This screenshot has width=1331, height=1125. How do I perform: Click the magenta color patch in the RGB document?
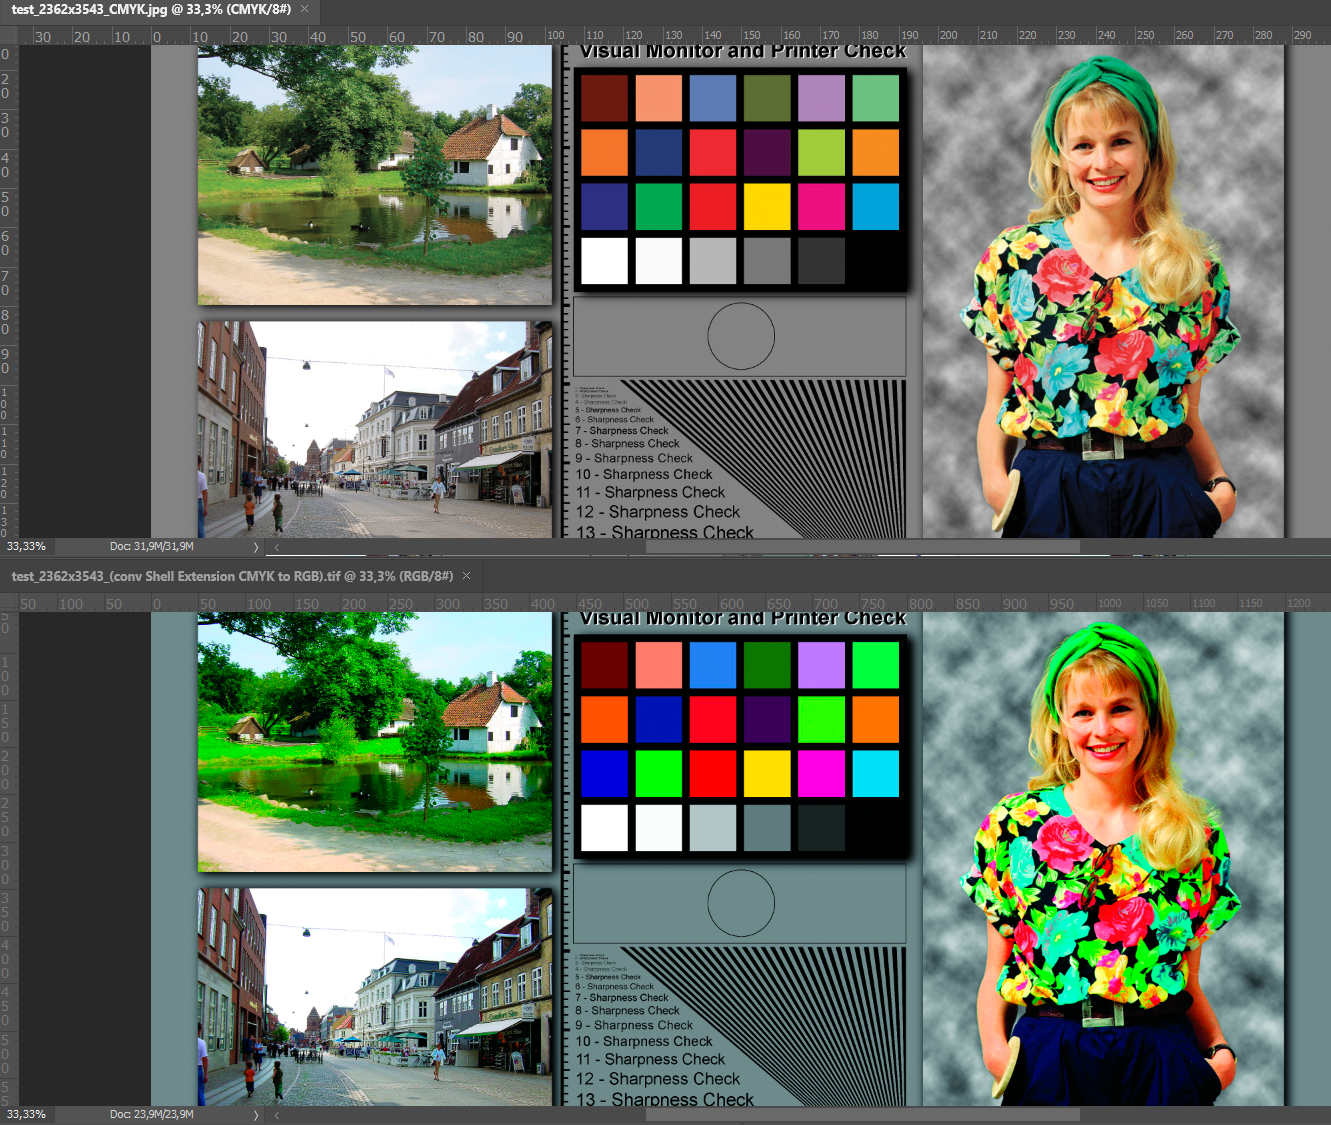821,774
